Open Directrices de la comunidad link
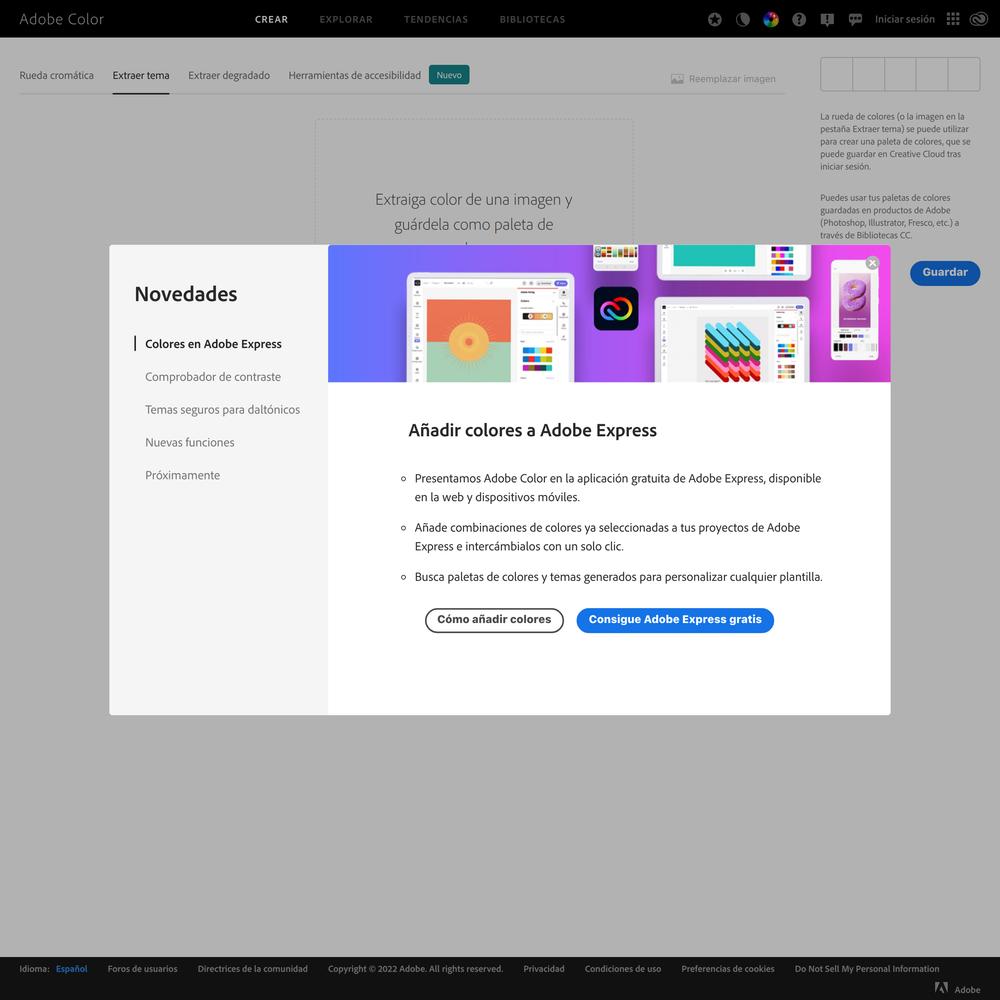Screen dimensions: 1000x1000 point(253,969)
